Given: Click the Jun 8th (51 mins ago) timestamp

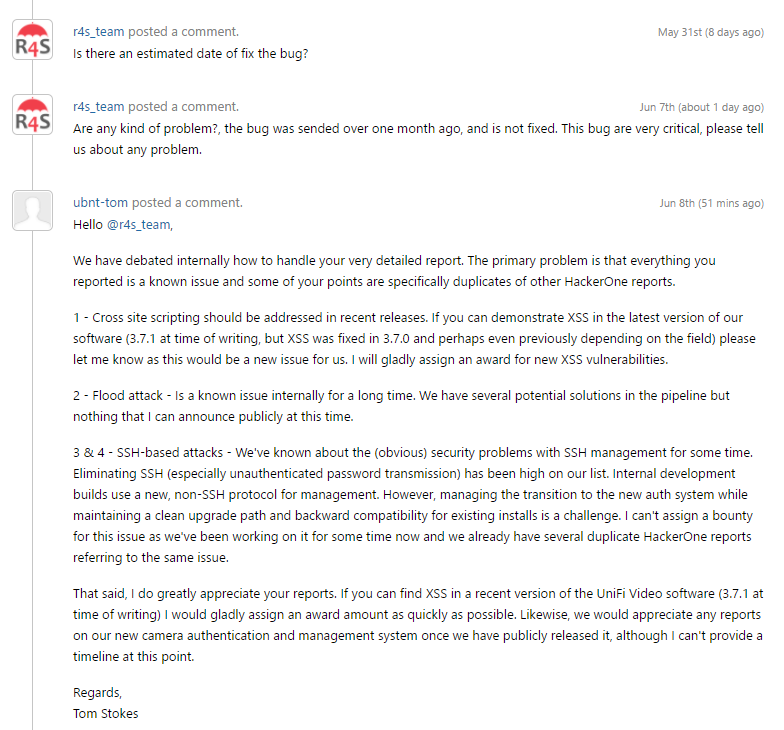Looking at the screenshot, I should coord(711,203).
